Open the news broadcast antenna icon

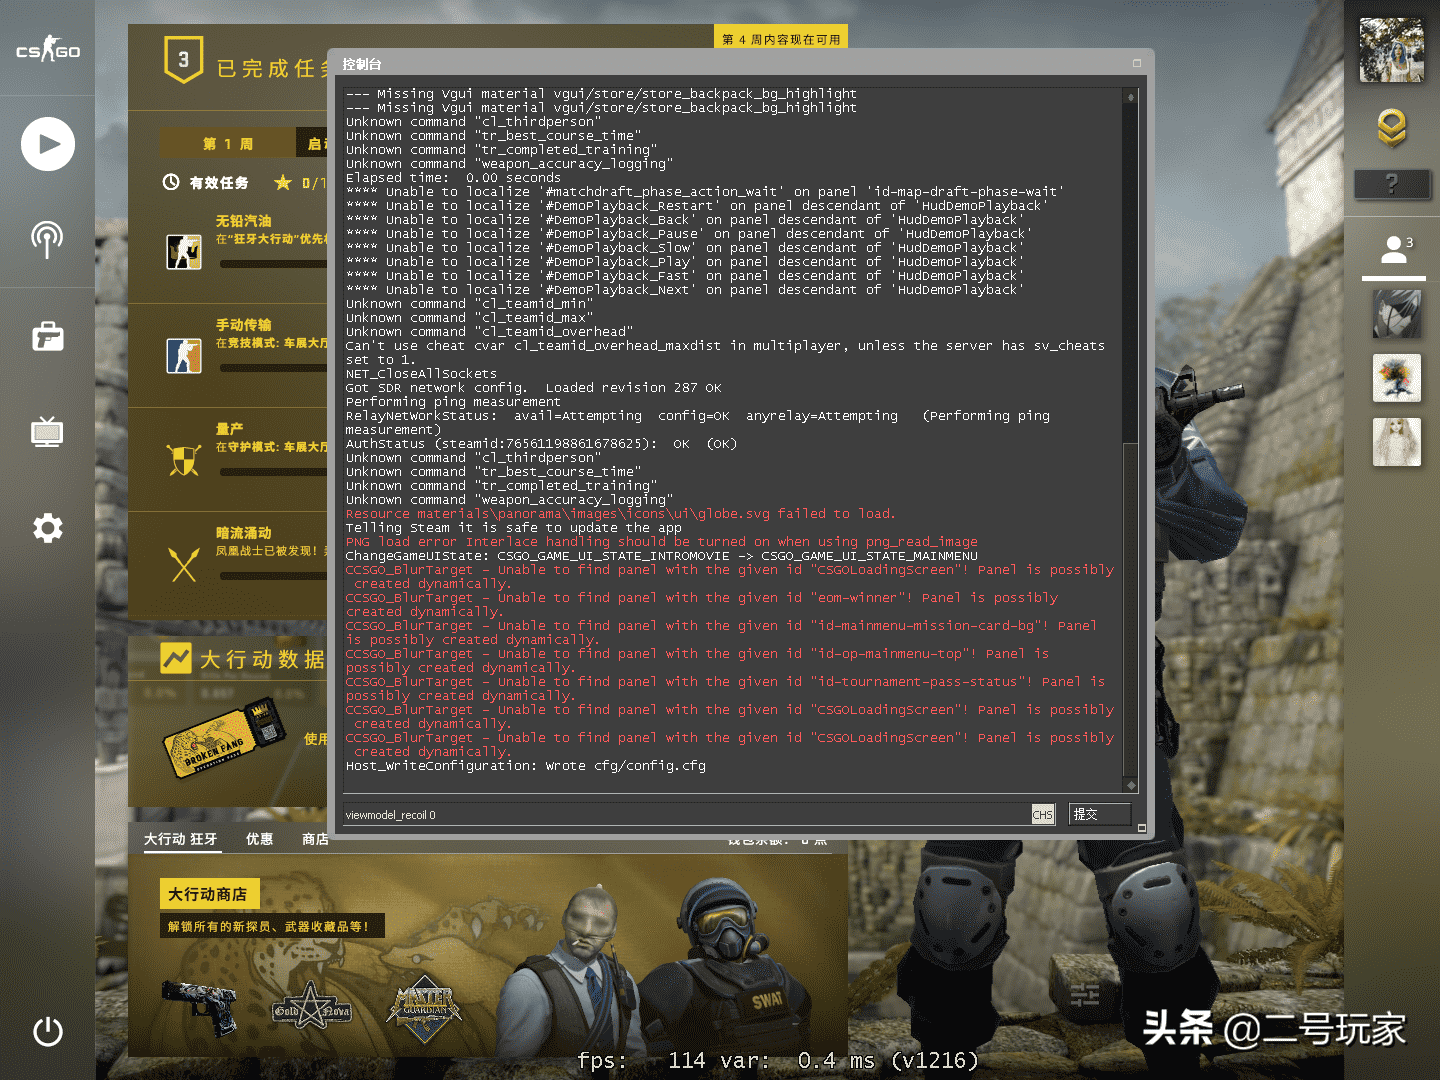point(47,239)
